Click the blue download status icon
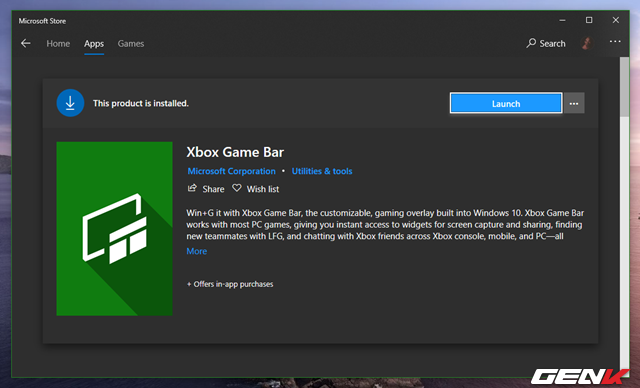Image resolution: width=640 pixels, height=388 pixels. (x=70, y=103)
